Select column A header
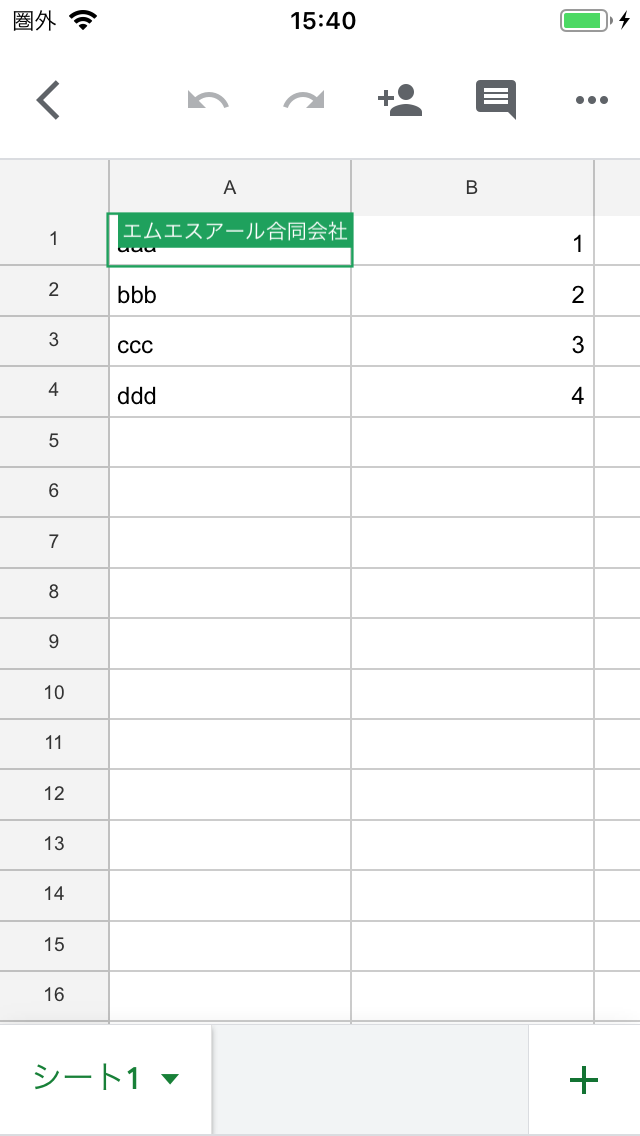This screenshot has width=640, height=1136. [x=230, y=187]
